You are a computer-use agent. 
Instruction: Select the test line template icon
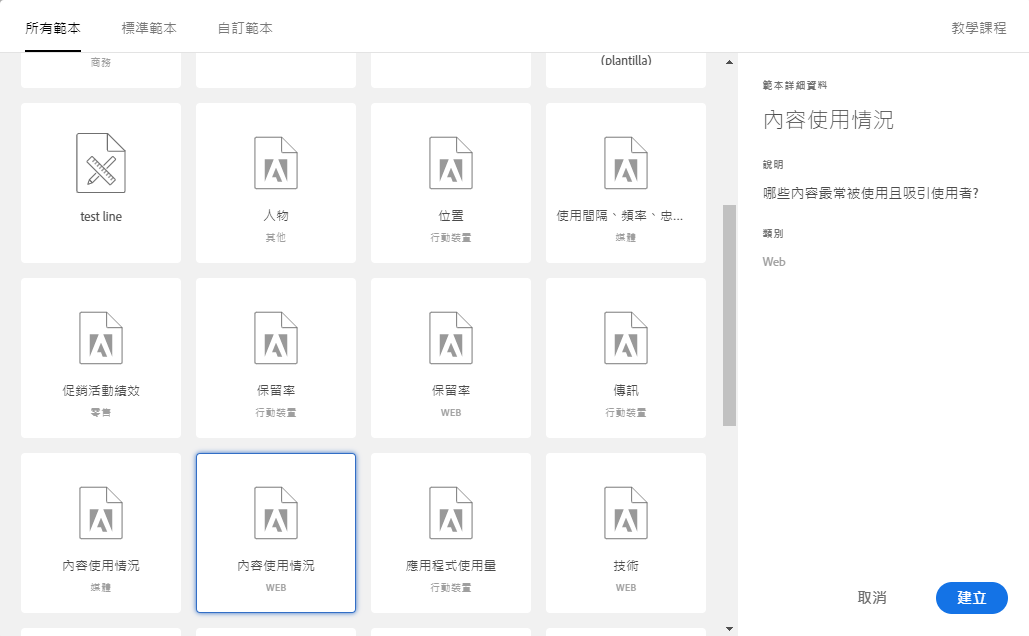tap(101, 163)
